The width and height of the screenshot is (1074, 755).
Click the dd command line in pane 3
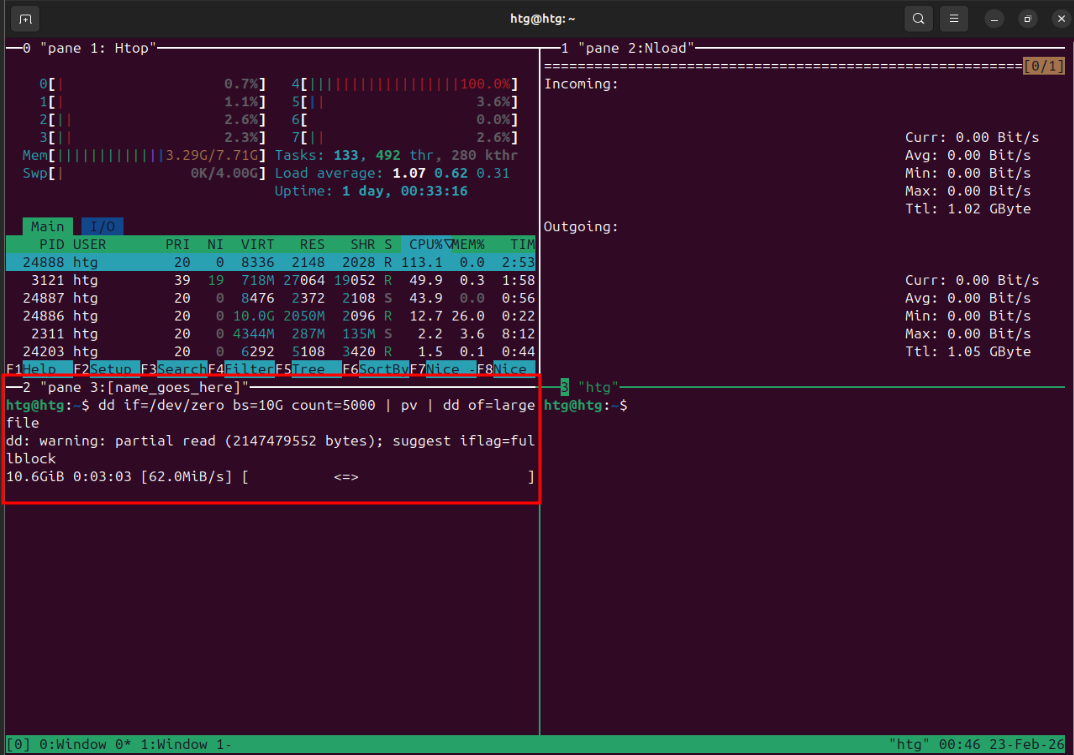[271, 414]
